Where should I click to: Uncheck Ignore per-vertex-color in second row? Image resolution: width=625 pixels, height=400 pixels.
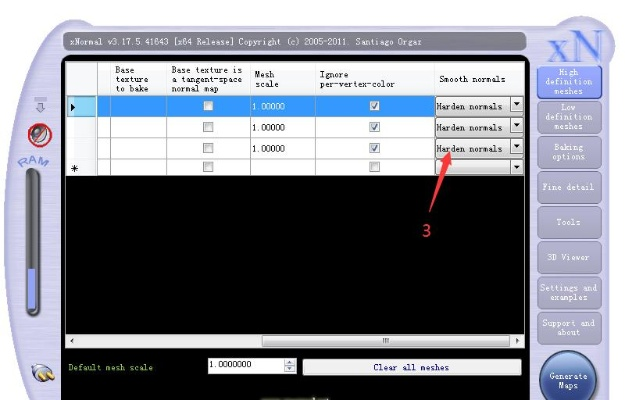[x=374, y=127]
